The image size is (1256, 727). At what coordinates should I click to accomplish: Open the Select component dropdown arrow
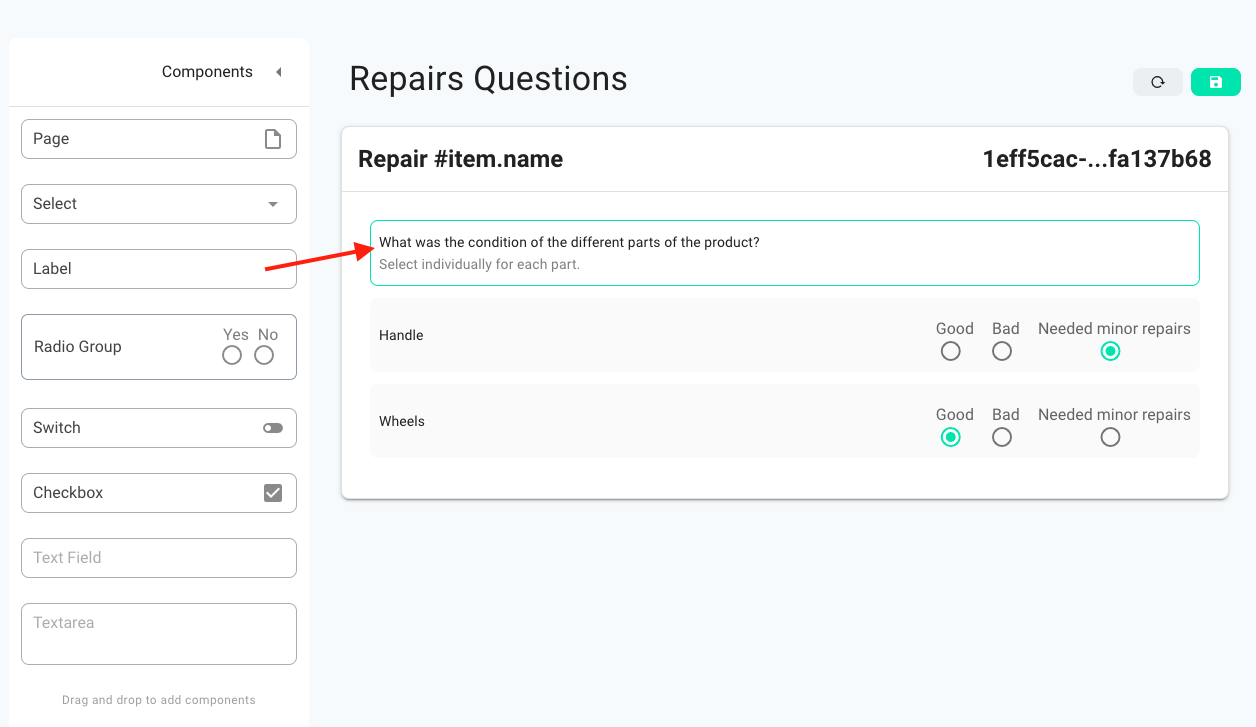[x=273, y=204]
